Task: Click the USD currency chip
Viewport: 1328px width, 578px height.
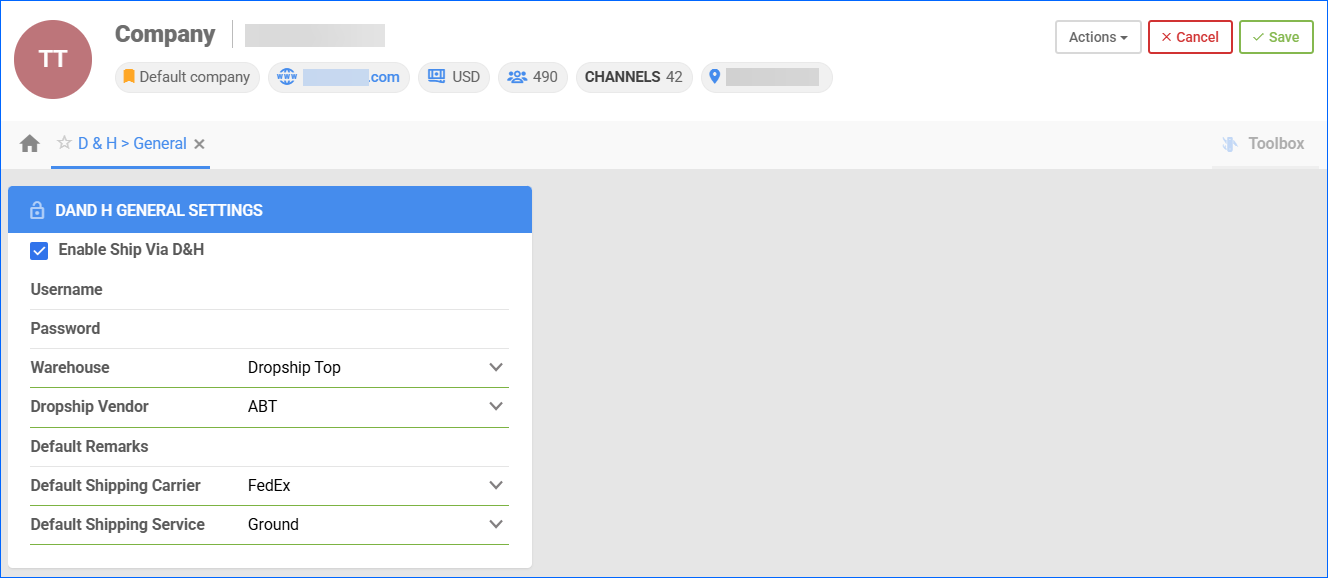Action: point(454,77)
